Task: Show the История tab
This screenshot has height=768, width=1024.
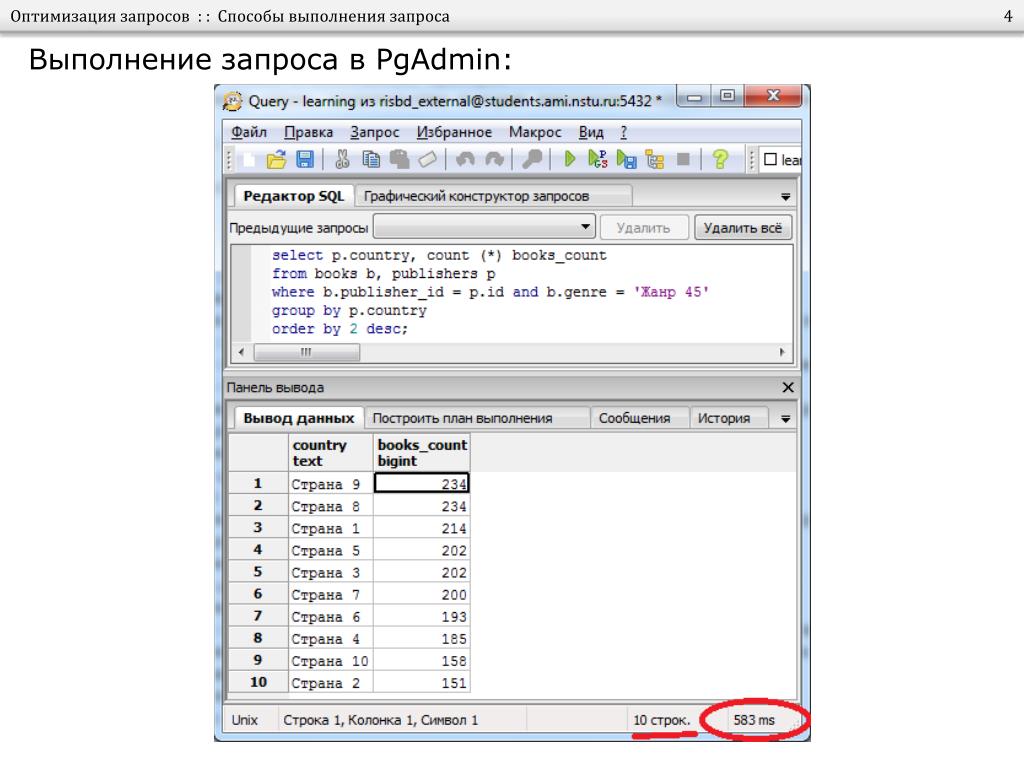Action: 729,418
